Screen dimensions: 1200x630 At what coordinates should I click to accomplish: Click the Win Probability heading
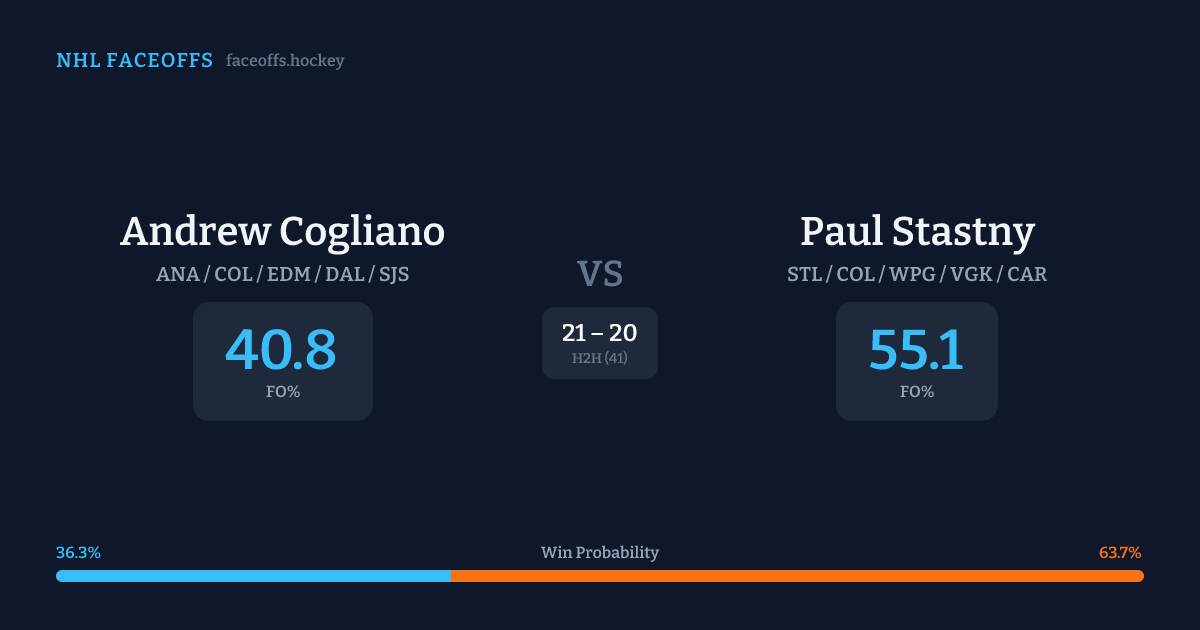click(600, 553)
